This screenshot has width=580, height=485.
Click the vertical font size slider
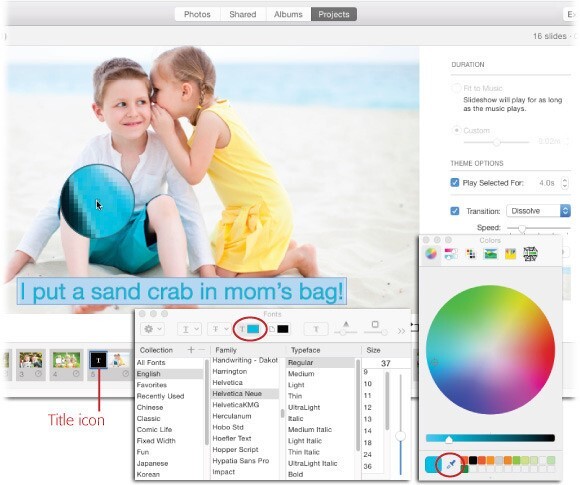pos(401,424)
